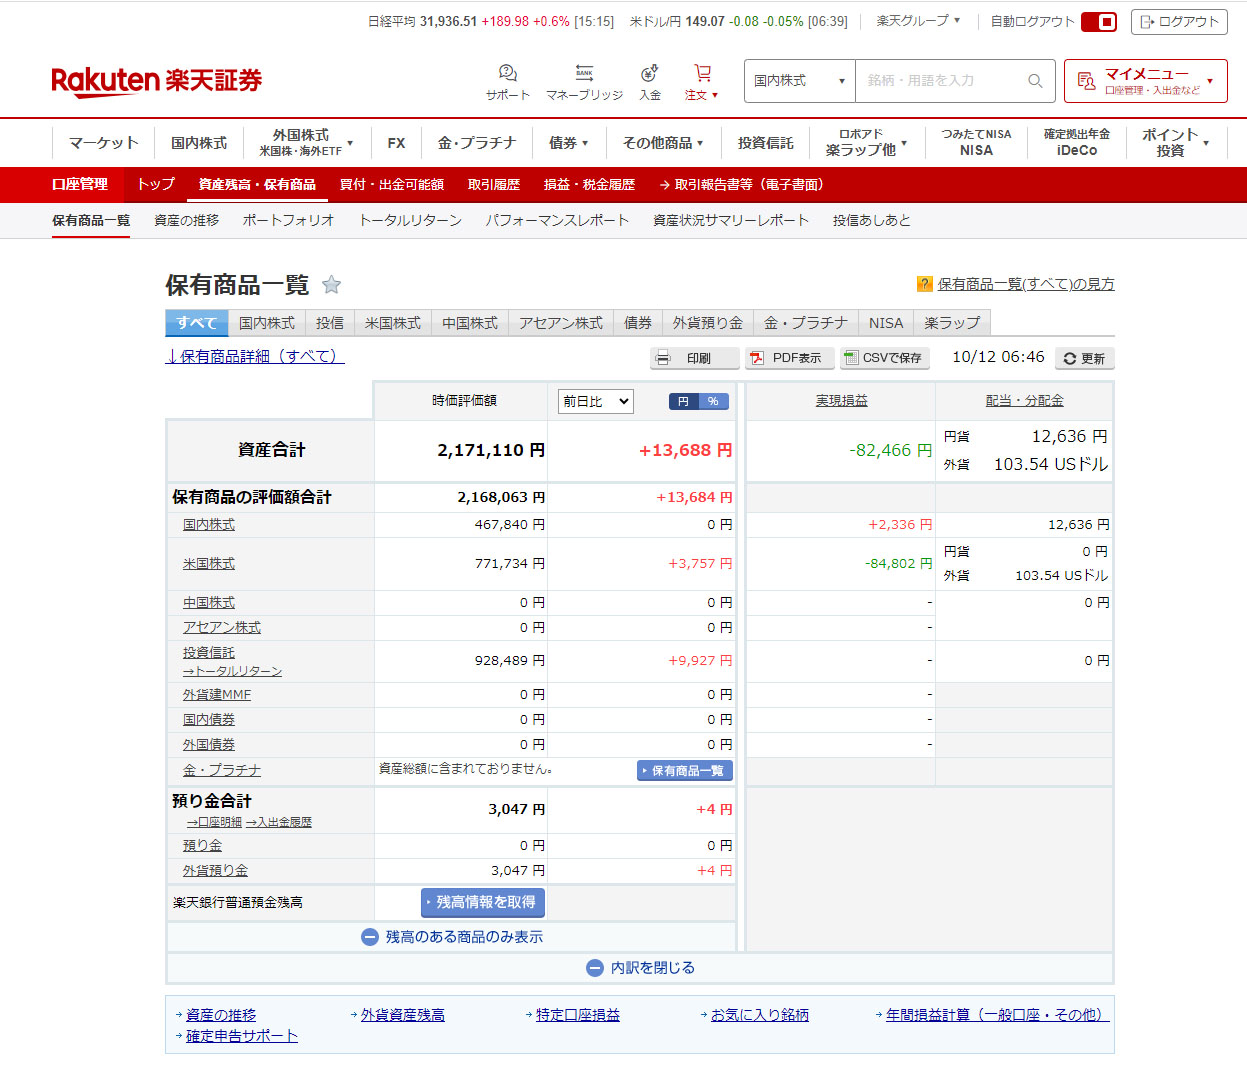This screenshot has width=1247, height=1065.
Task: Save holdings with CSVで保存
Action: pyautogui.click(x=884, y=358)
